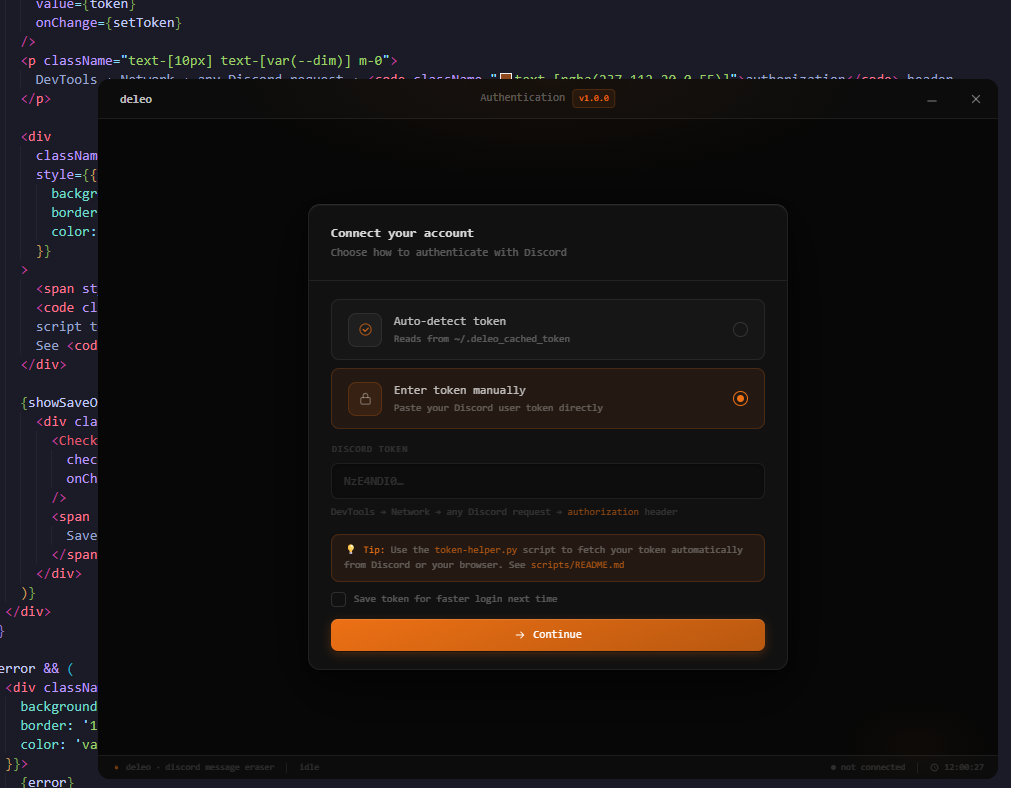Click the "error && (" line in the editor
This screenshot has height=788, width=1011.
[37, 669]
